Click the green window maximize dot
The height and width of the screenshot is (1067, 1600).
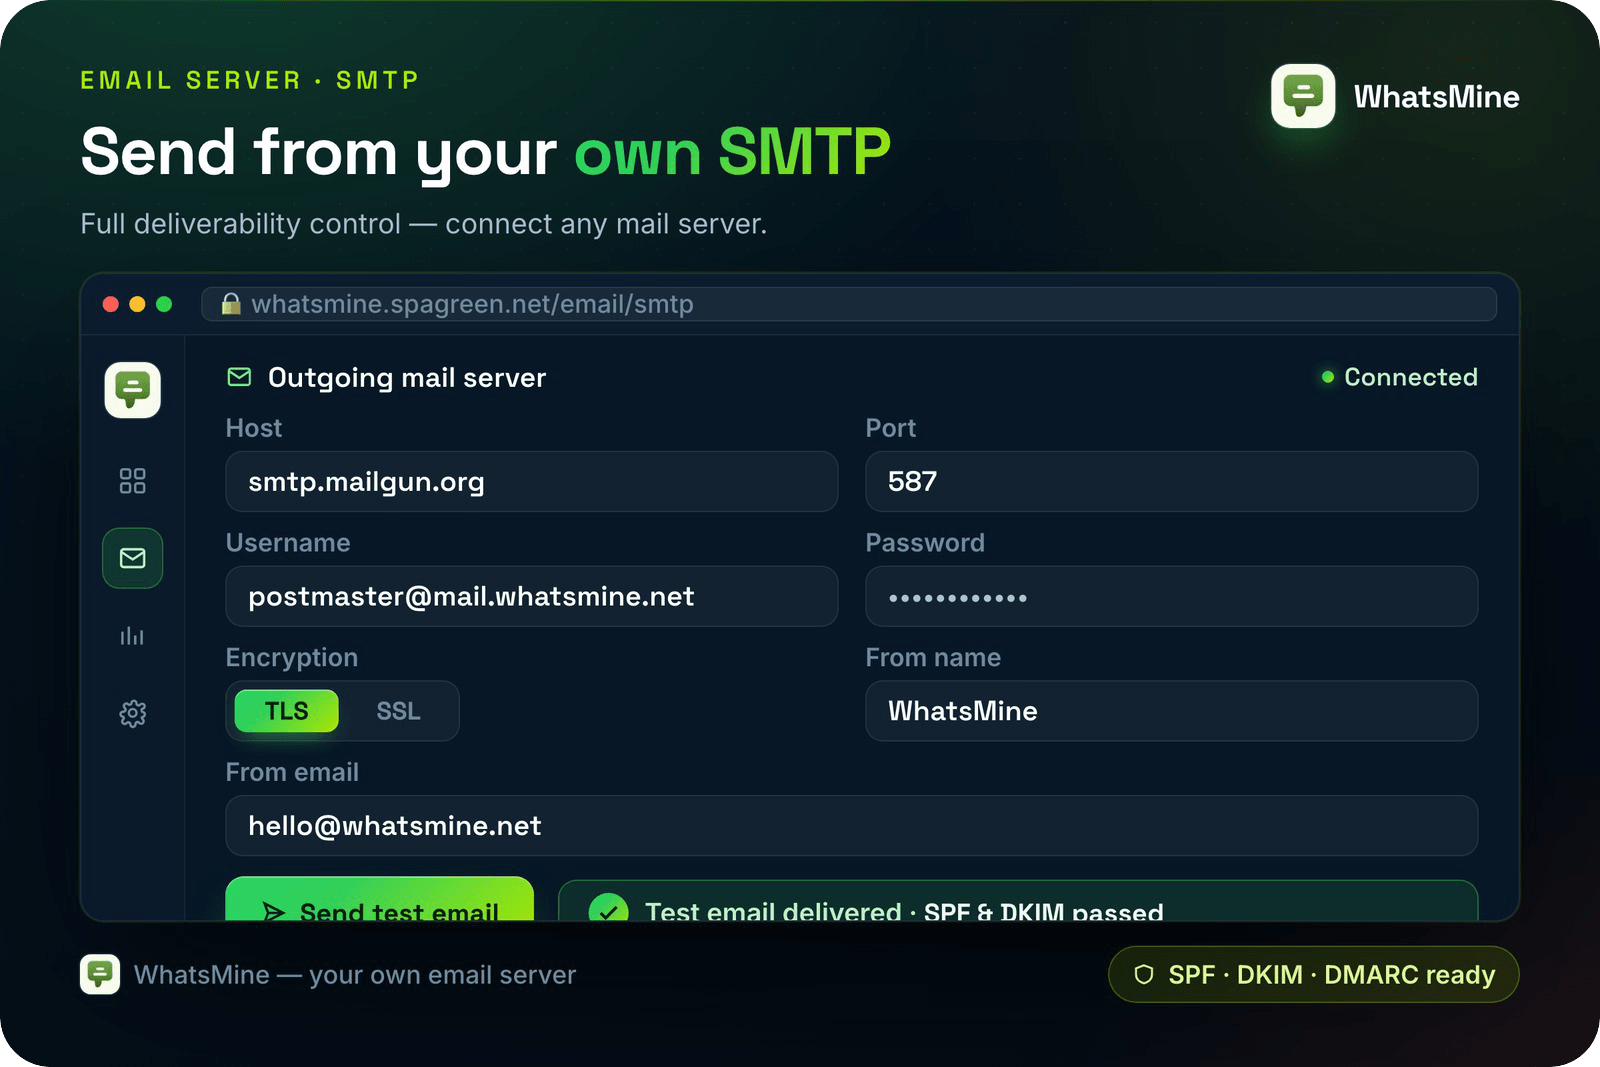(164, 304)
